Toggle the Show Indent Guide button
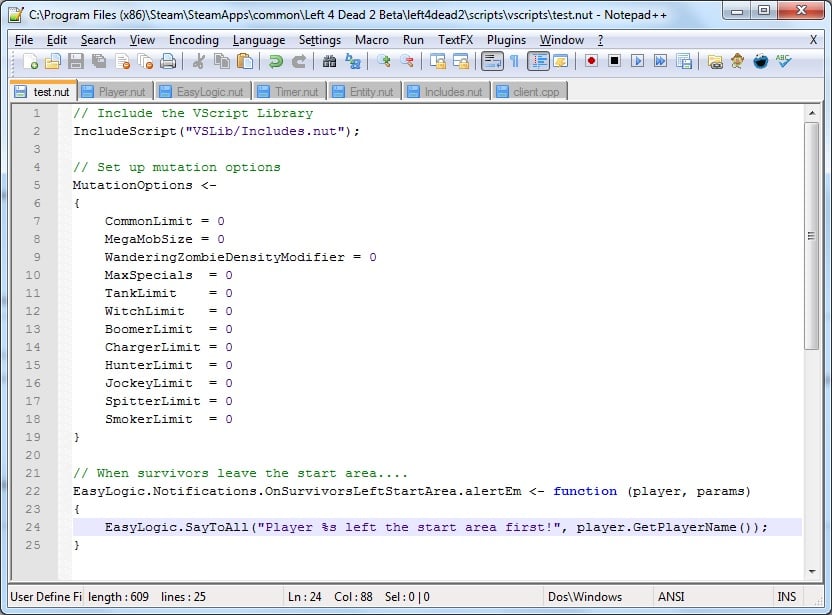This screenshot has height=615, width=832. (538, 62)
